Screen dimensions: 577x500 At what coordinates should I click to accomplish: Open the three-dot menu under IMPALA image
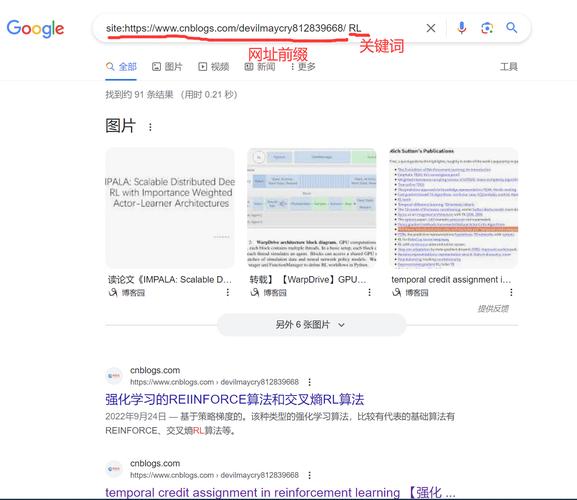tap(228, 292)
